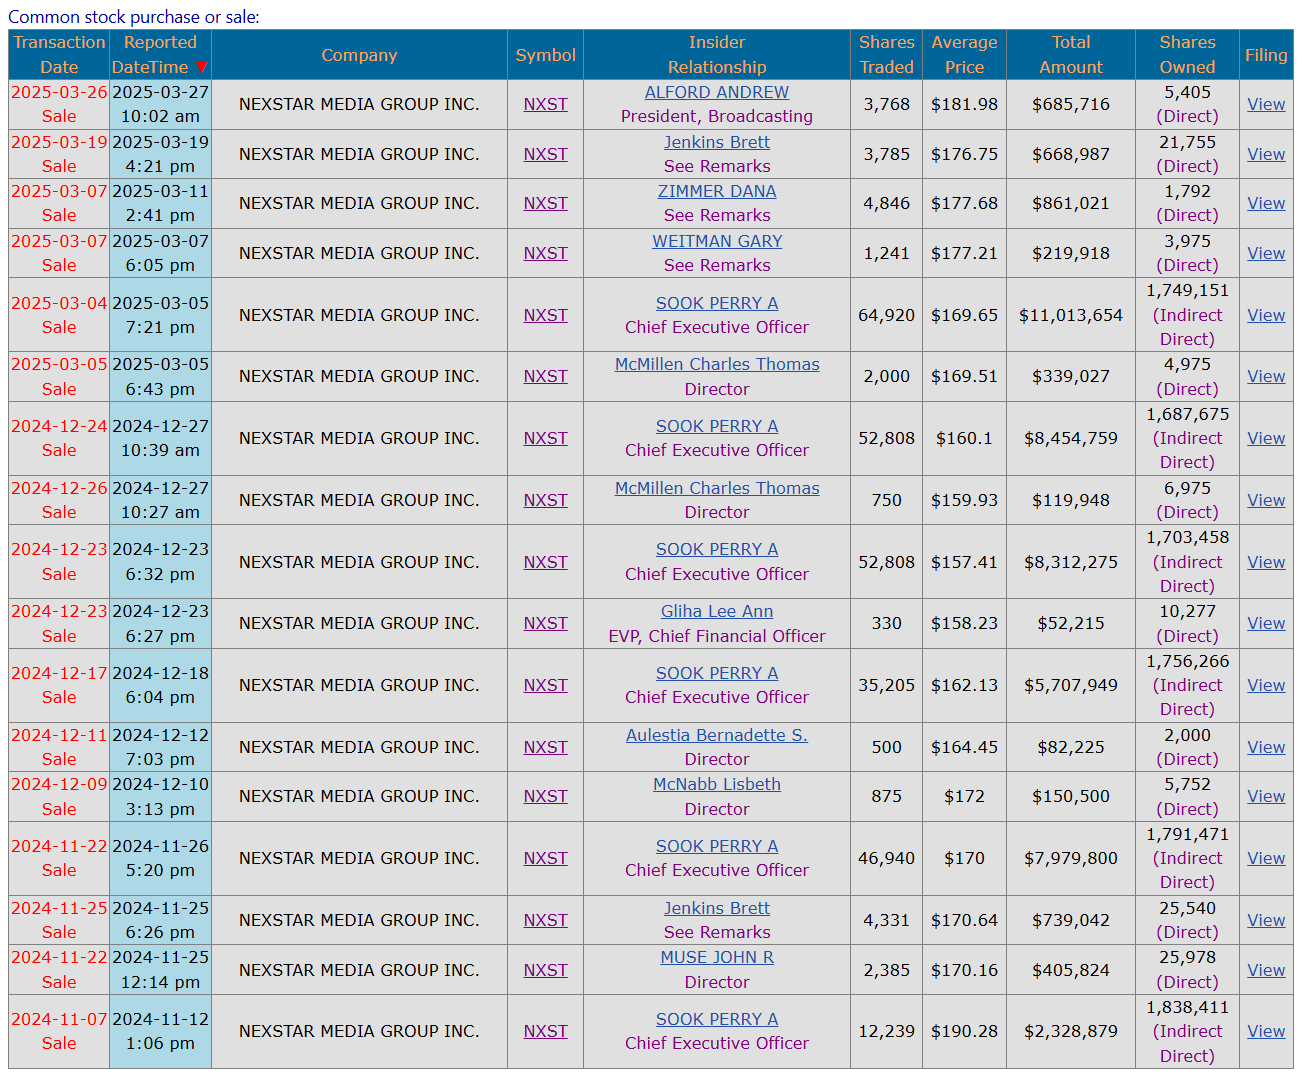
Task: View the filing in the WEITMAN GARY row
Action: click(x=1265, y=253)
